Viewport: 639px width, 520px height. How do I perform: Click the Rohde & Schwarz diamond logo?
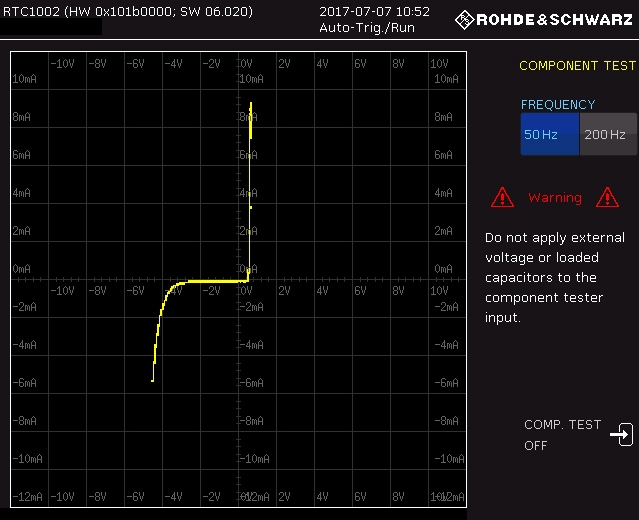[x=466, y=19]
